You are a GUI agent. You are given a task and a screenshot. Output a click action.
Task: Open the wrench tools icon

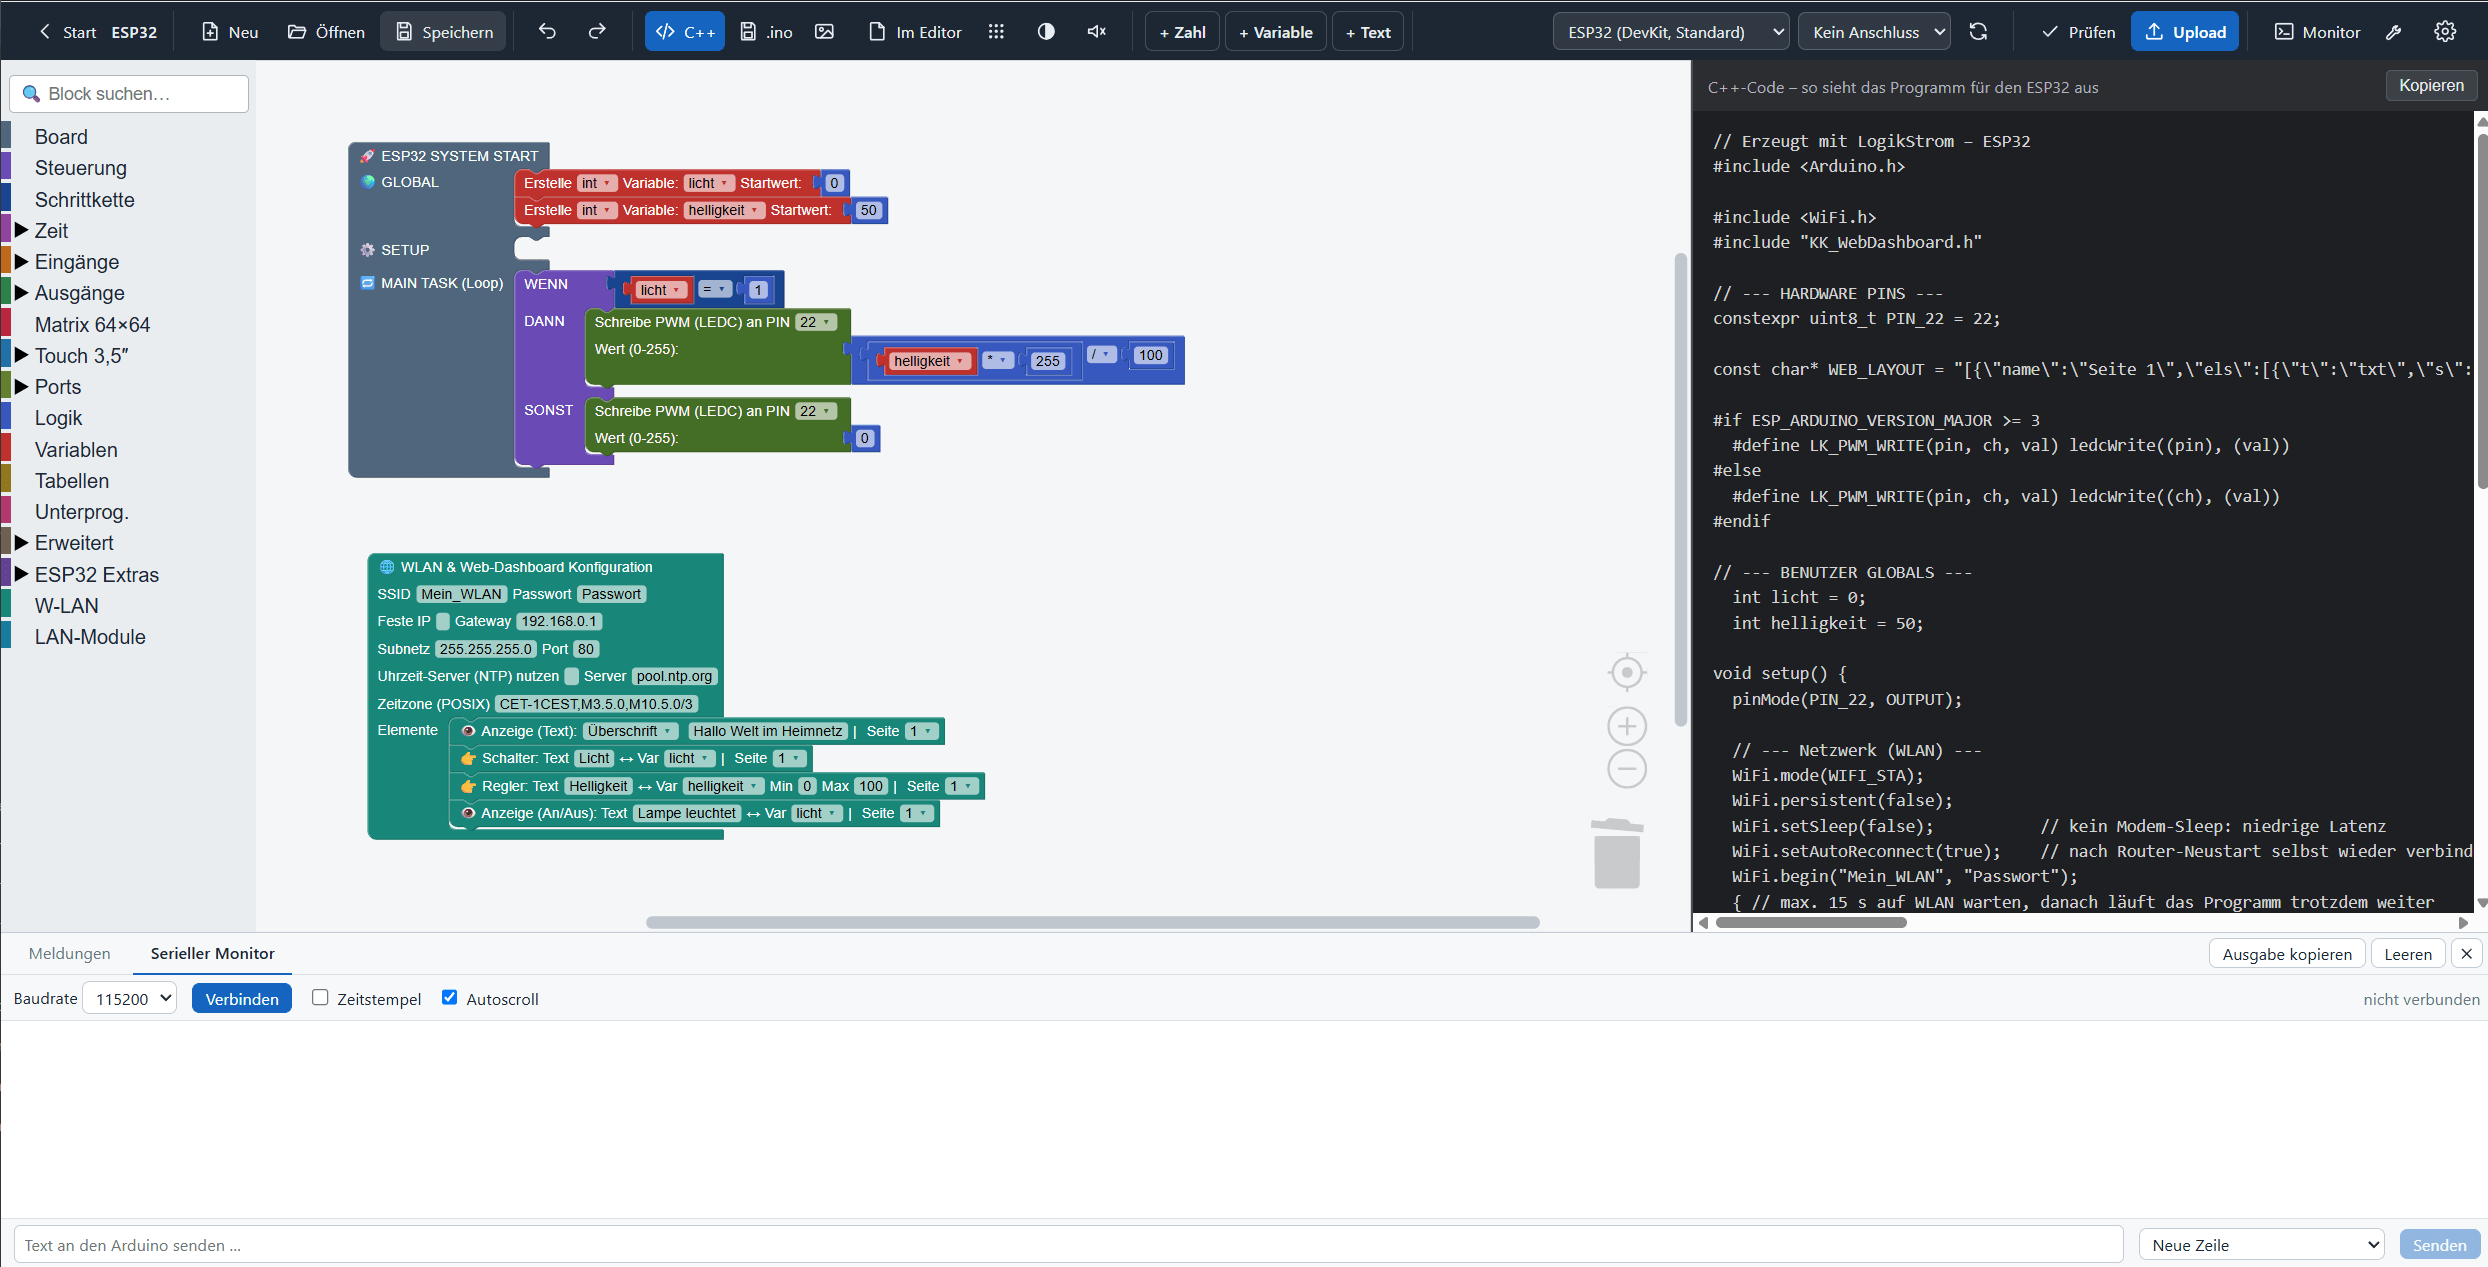pos(2394,32)
